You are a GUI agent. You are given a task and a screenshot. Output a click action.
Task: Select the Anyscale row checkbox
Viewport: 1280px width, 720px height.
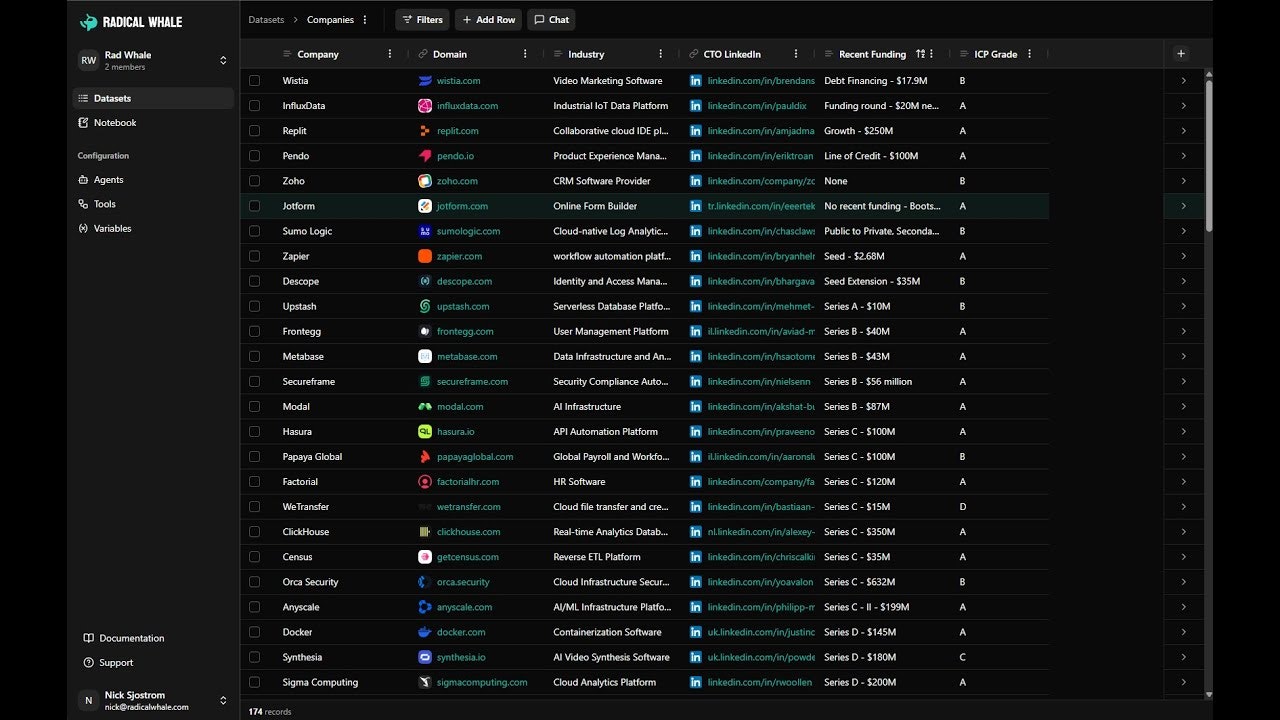coord(255,607)
